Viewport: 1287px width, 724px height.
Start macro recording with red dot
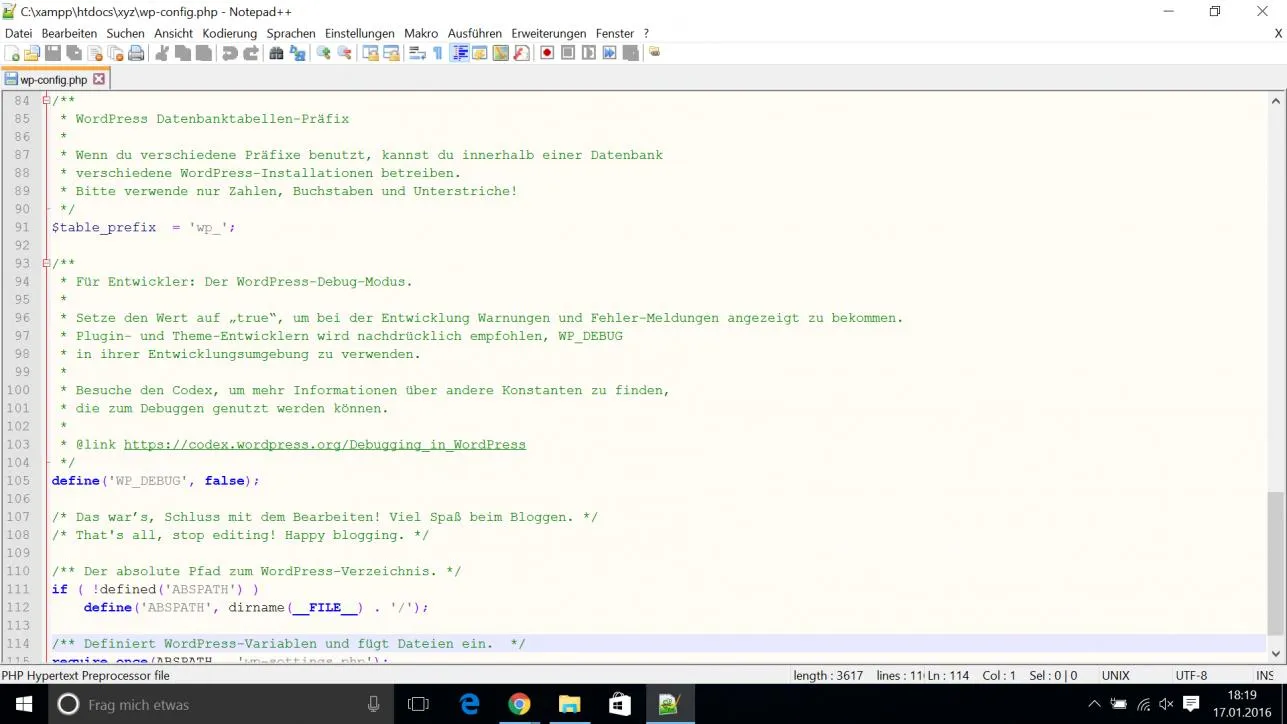547,53
